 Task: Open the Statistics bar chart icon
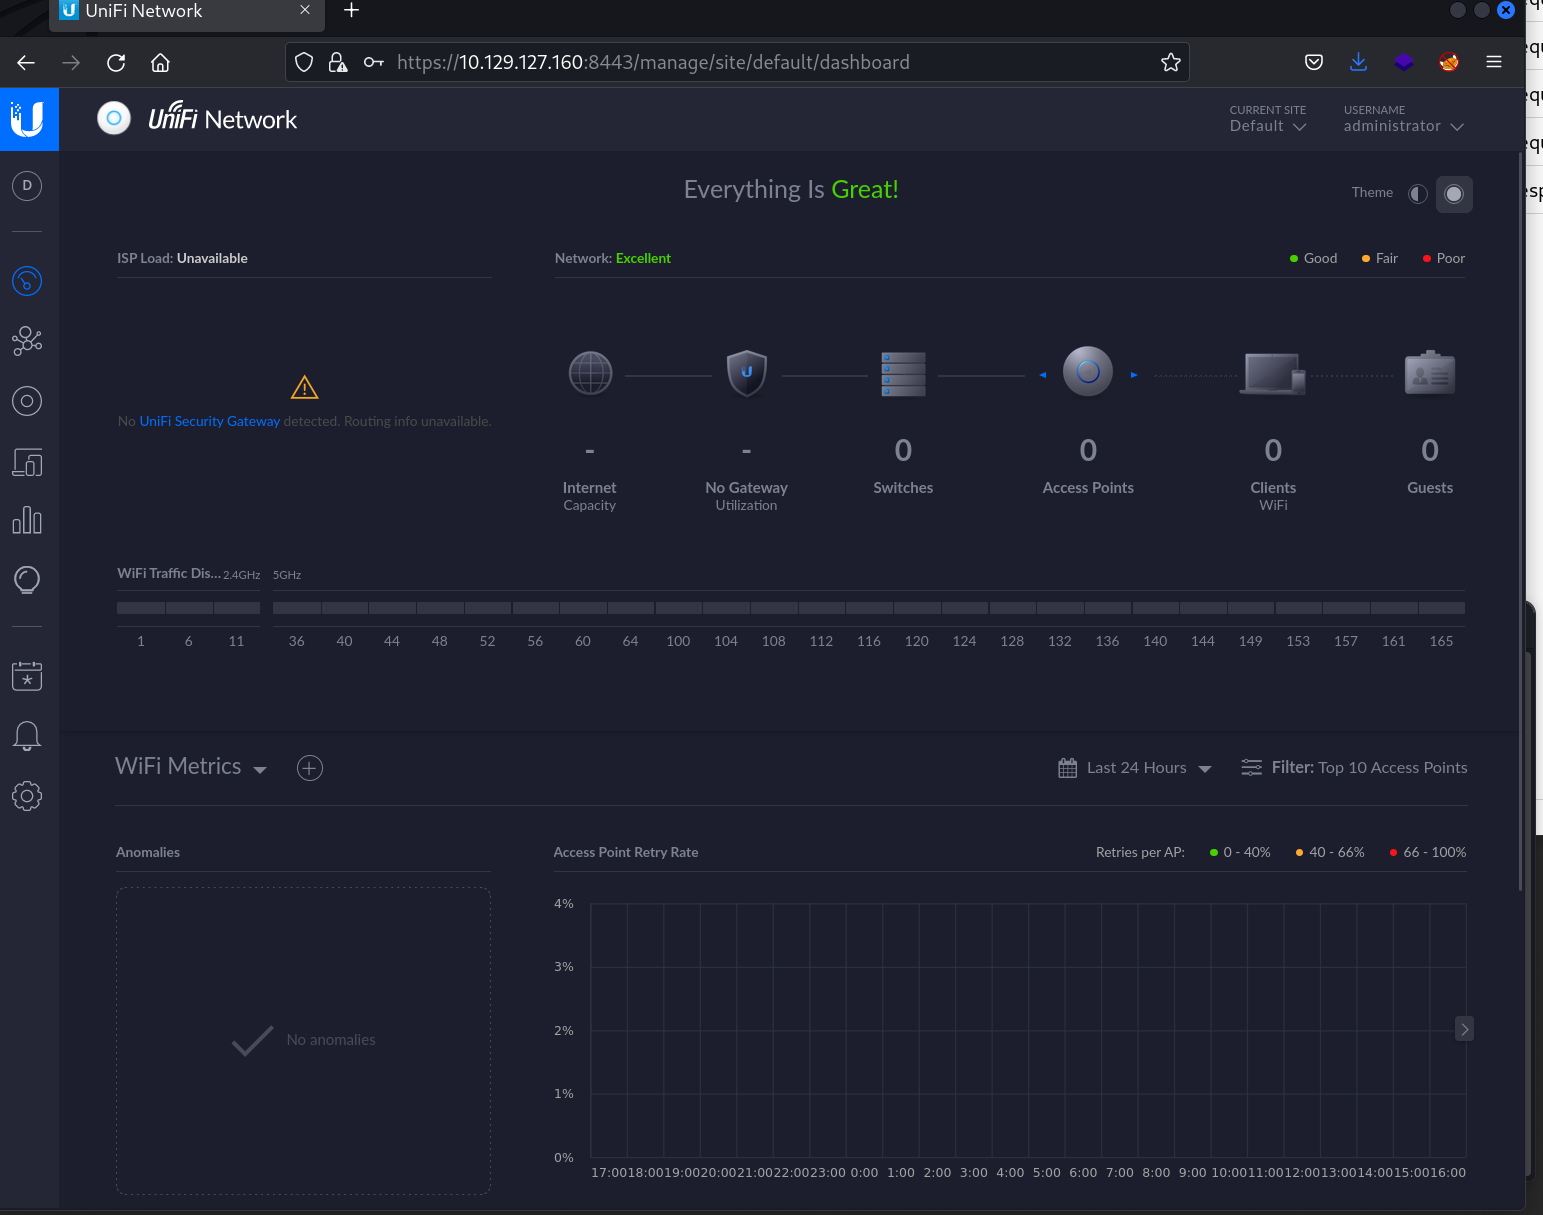(x=27, y=520)
